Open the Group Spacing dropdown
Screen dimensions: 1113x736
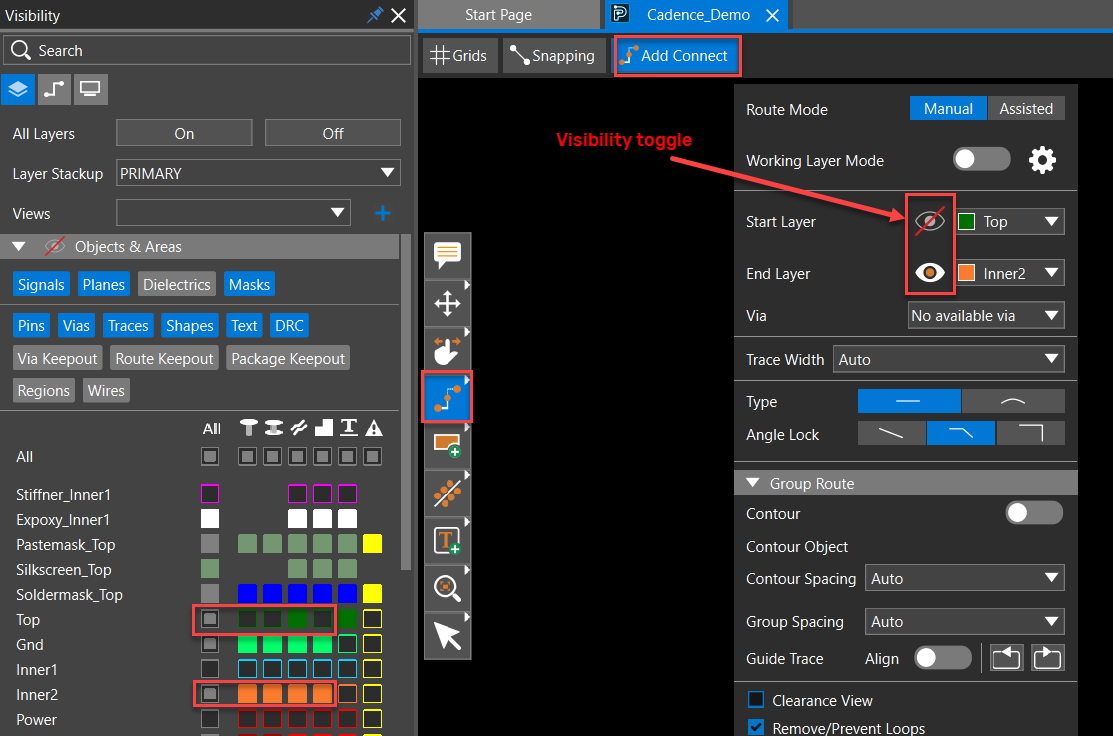965,622
